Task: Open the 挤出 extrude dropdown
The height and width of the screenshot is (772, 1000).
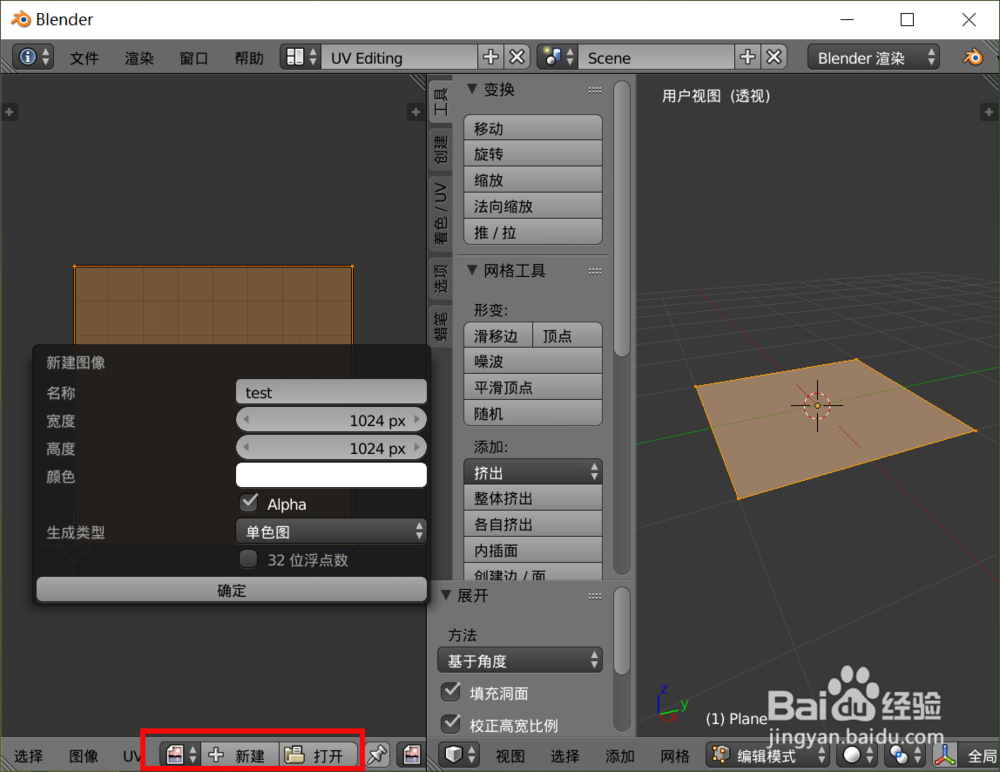Action: (533, 472)
